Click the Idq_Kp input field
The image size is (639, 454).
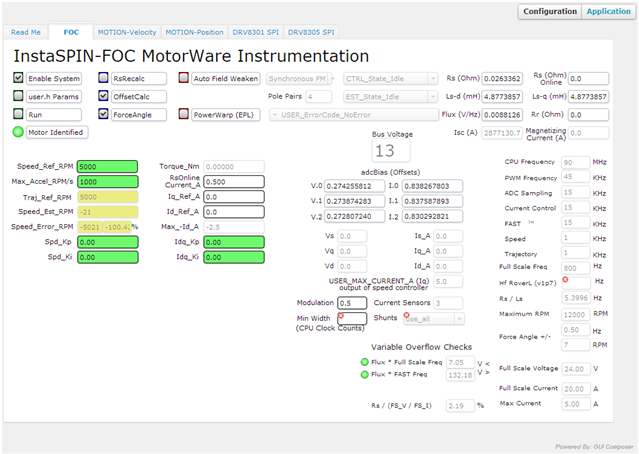point(234,242)
